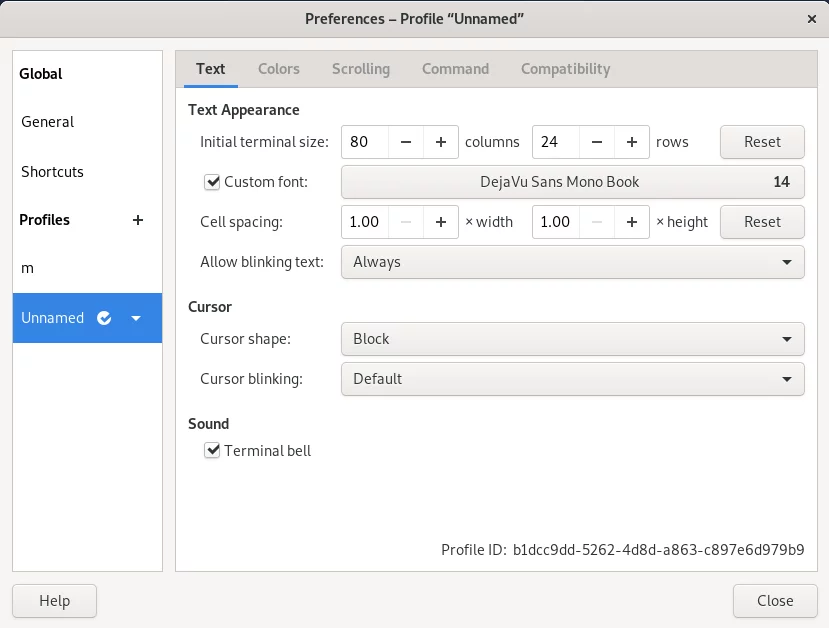This screenshot has width=829, height=628.
Task: Reset the initial terminal size
Action: [x=762, y=142]
